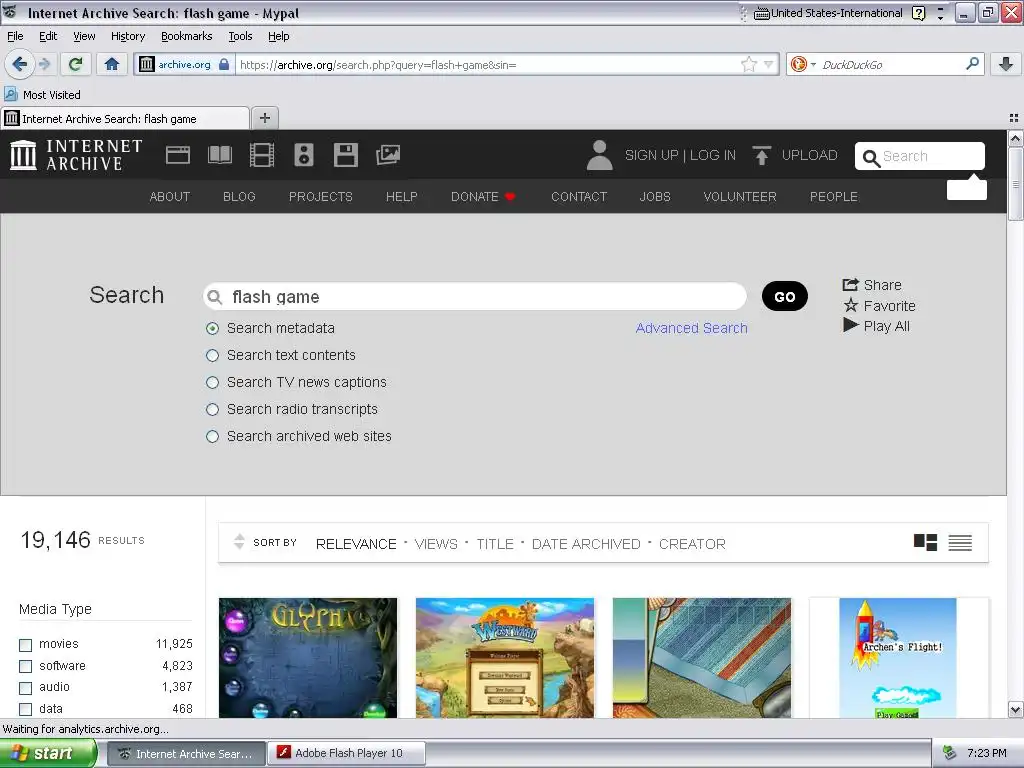1024x768 pixels.
Task: Open the URL bar history dropdown arrow
Action: point(769,64)
